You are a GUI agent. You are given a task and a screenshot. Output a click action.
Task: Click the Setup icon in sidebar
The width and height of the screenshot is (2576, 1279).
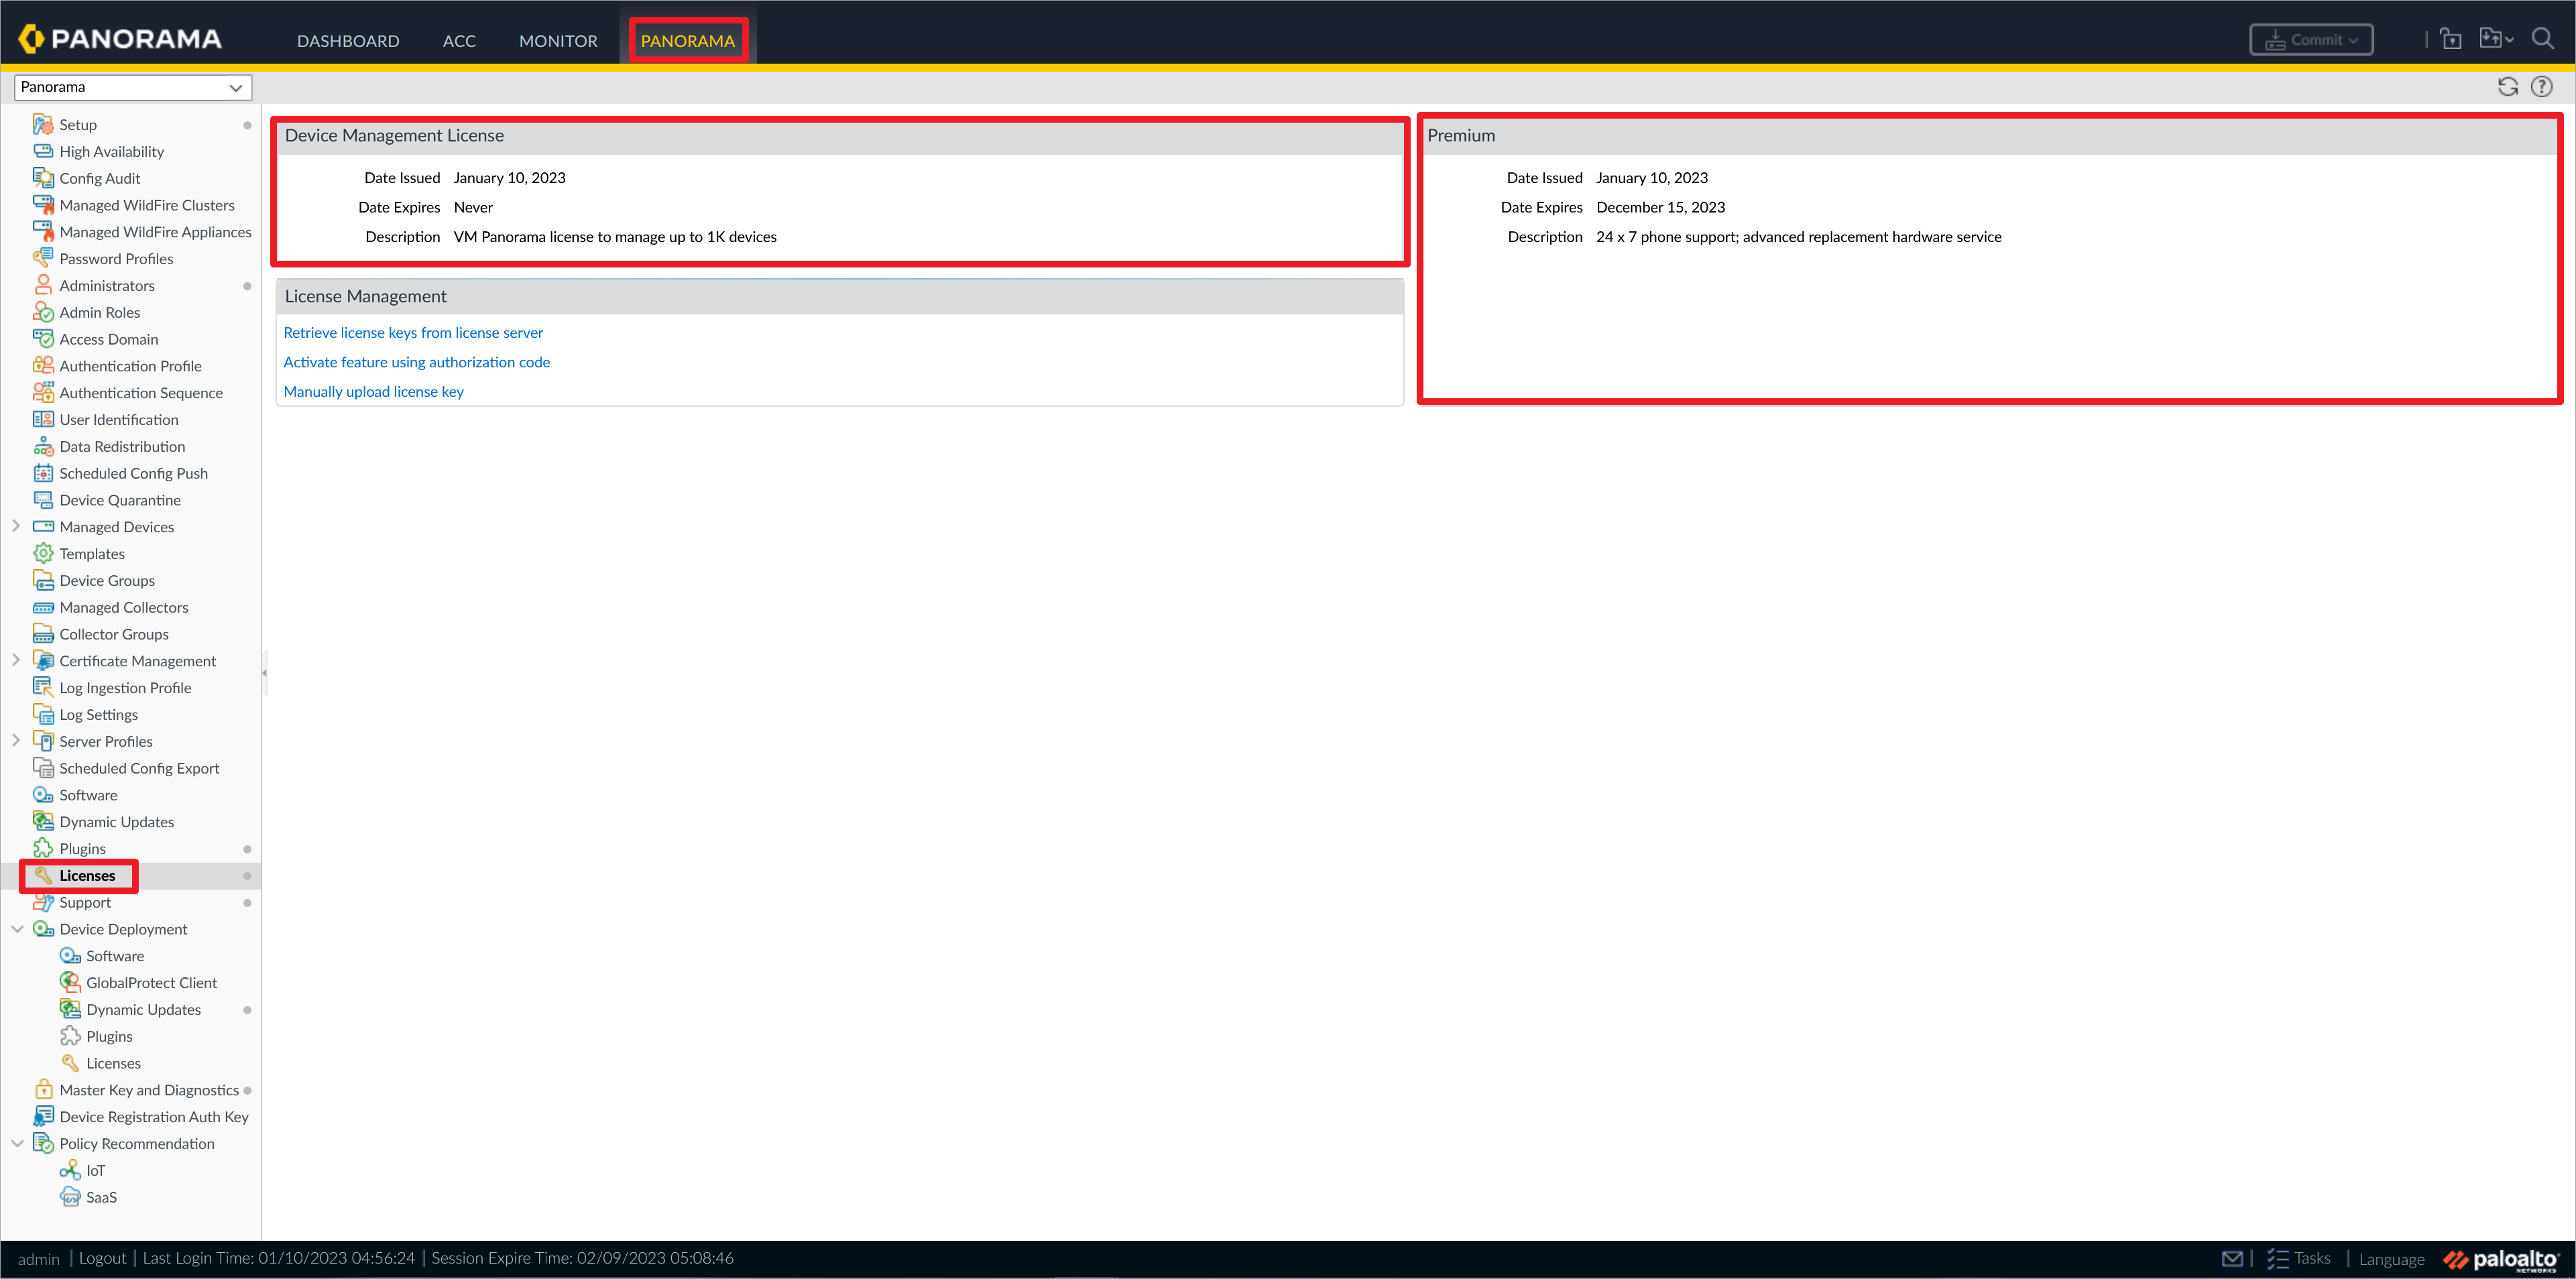point(43,125)
